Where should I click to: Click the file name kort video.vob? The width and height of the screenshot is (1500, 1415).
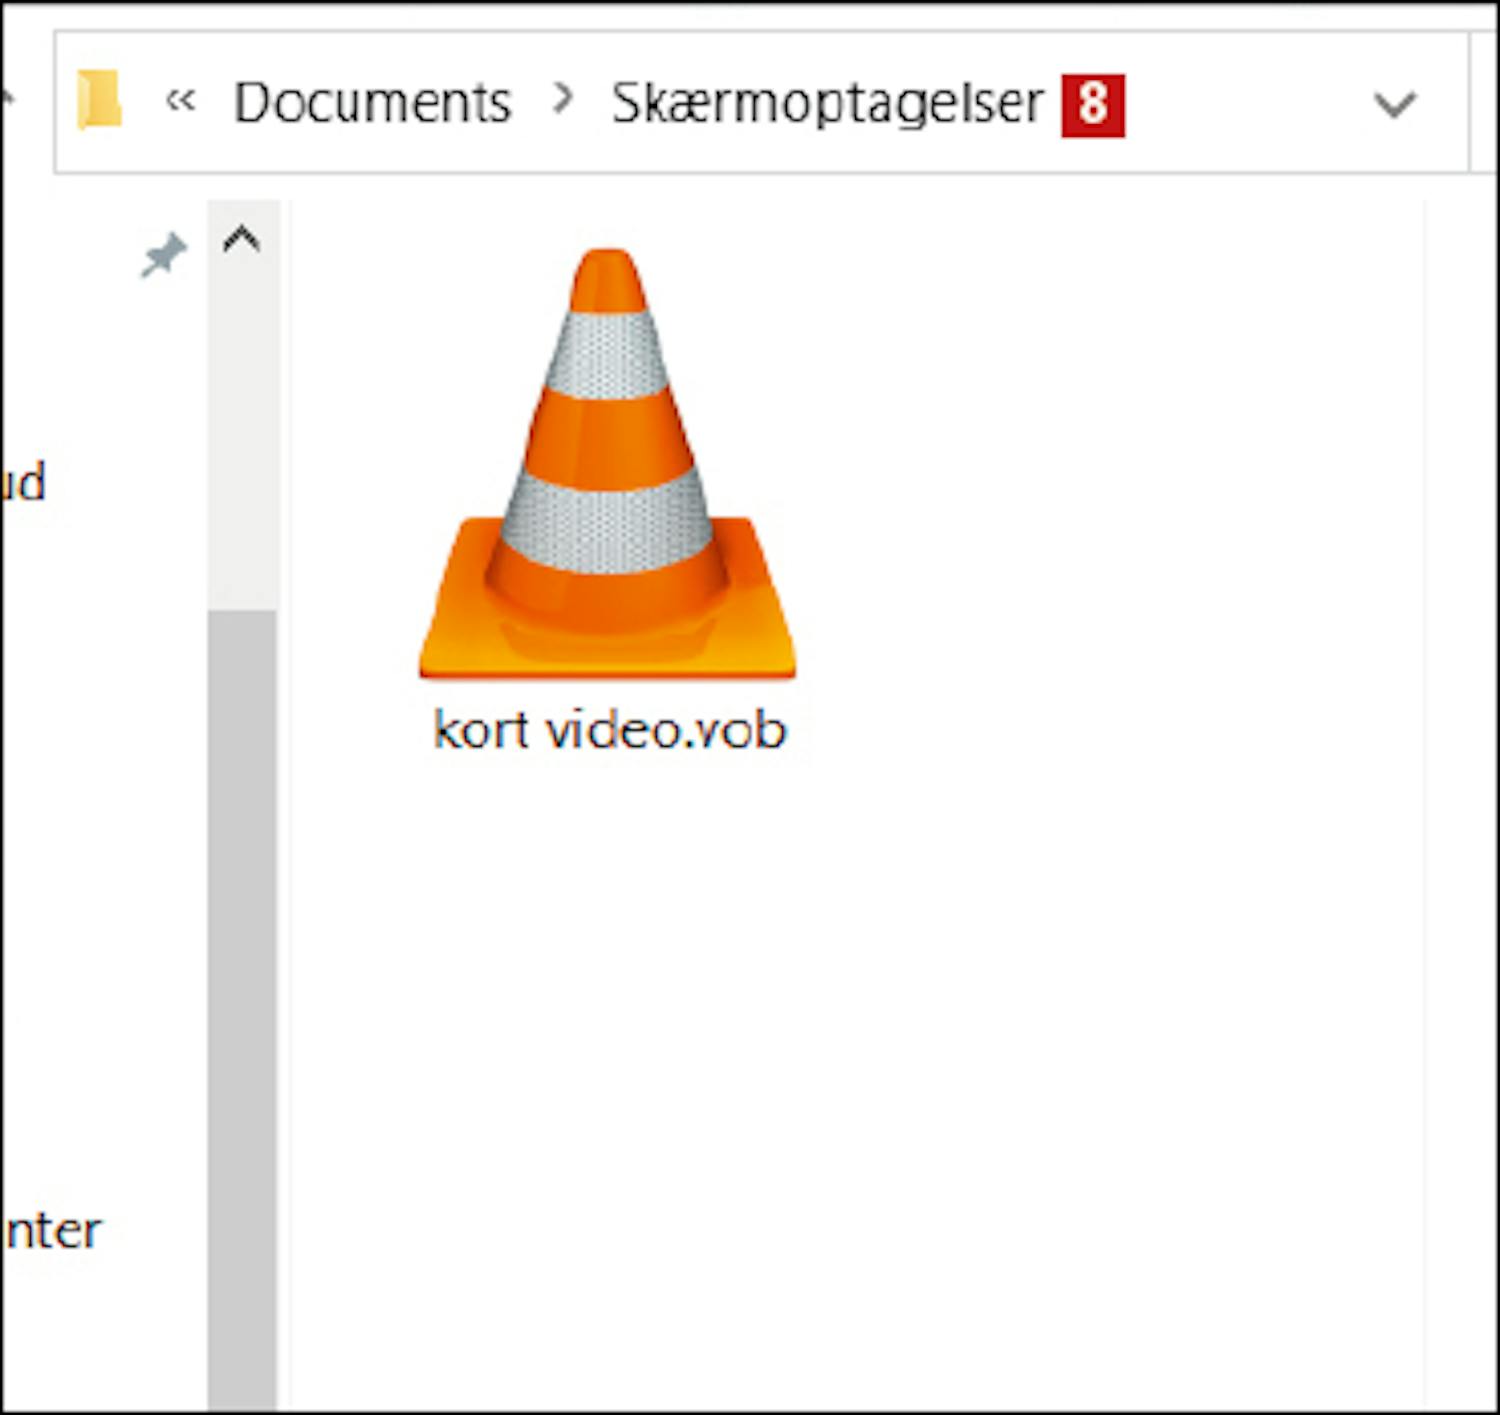tap(610, 730)
